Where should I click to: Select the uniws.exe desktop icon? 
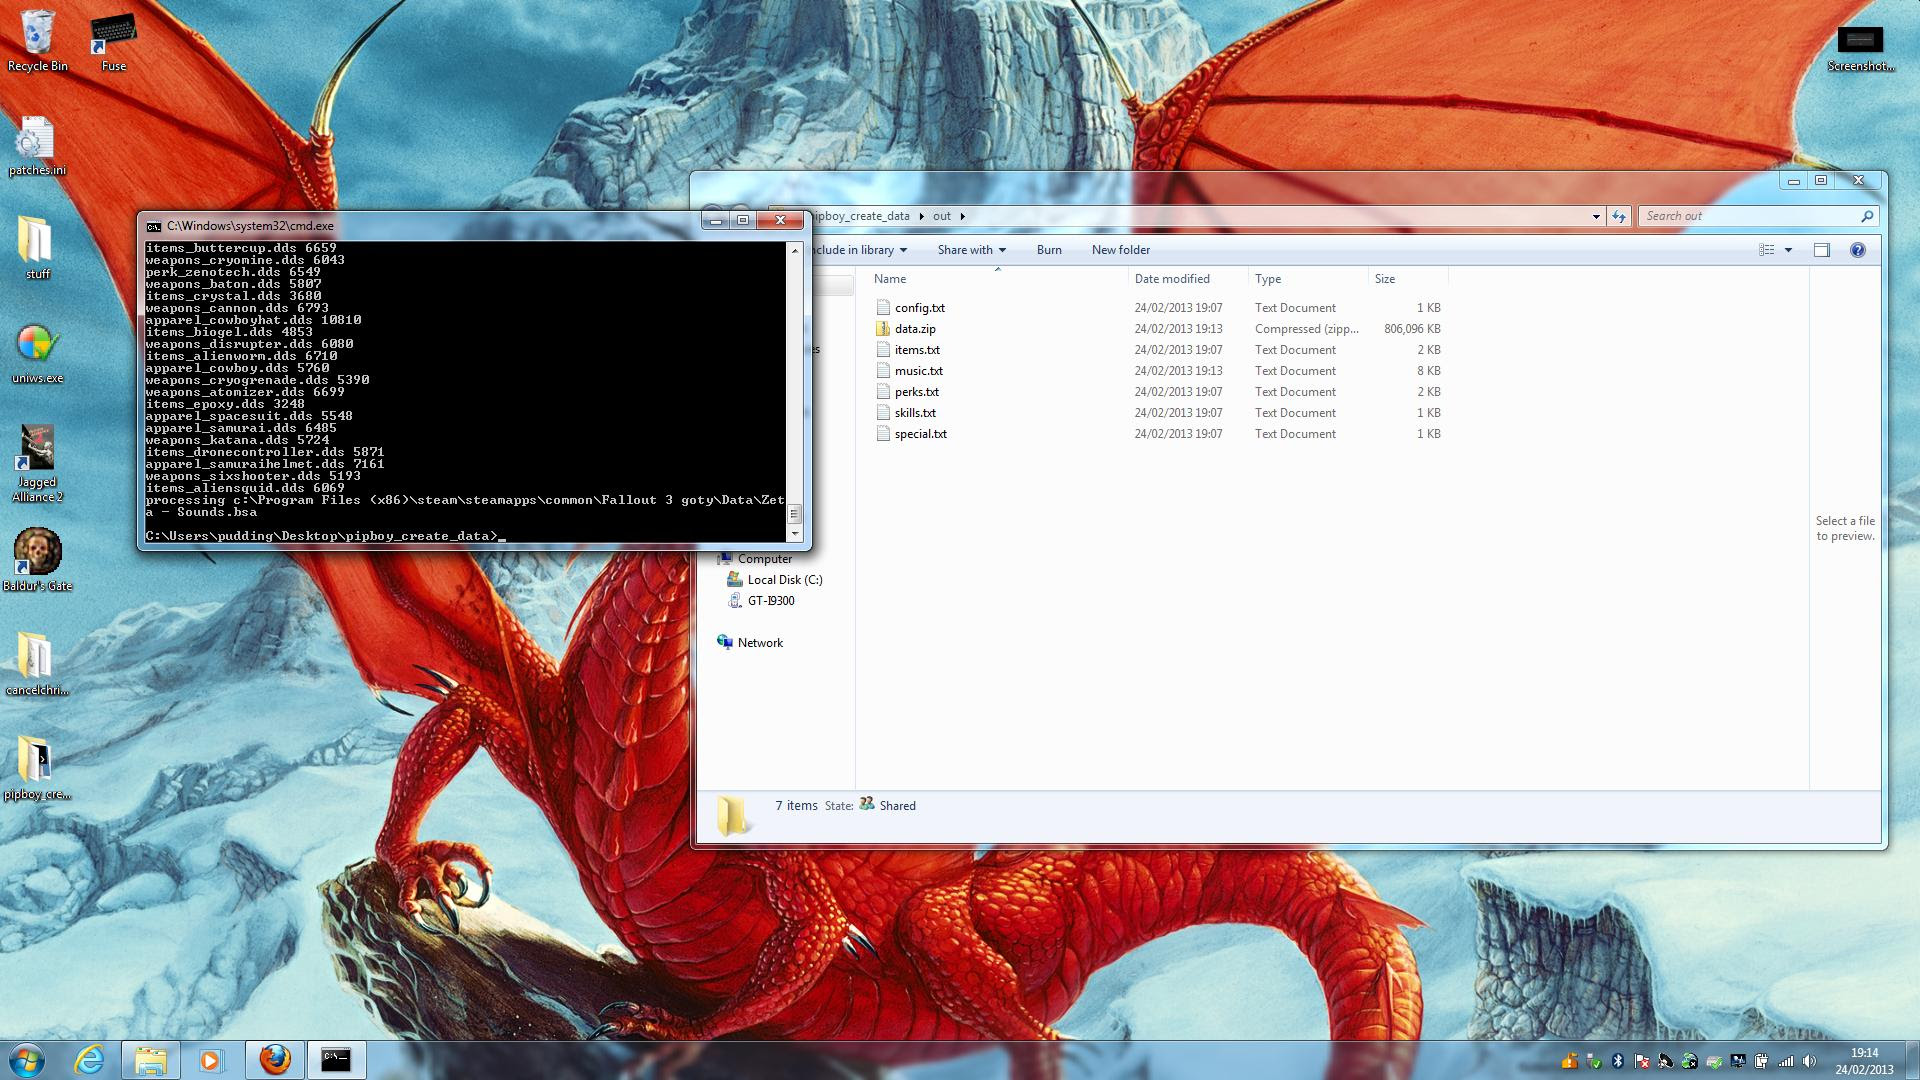pyautogui.click(x=37, y=354)
